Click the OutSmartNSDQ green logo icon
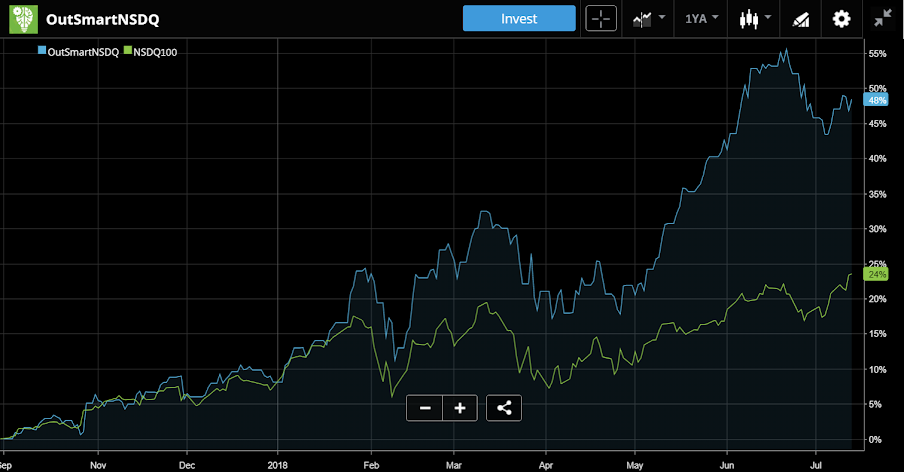The height and width of the screenshot is (472, 904). 24,19
